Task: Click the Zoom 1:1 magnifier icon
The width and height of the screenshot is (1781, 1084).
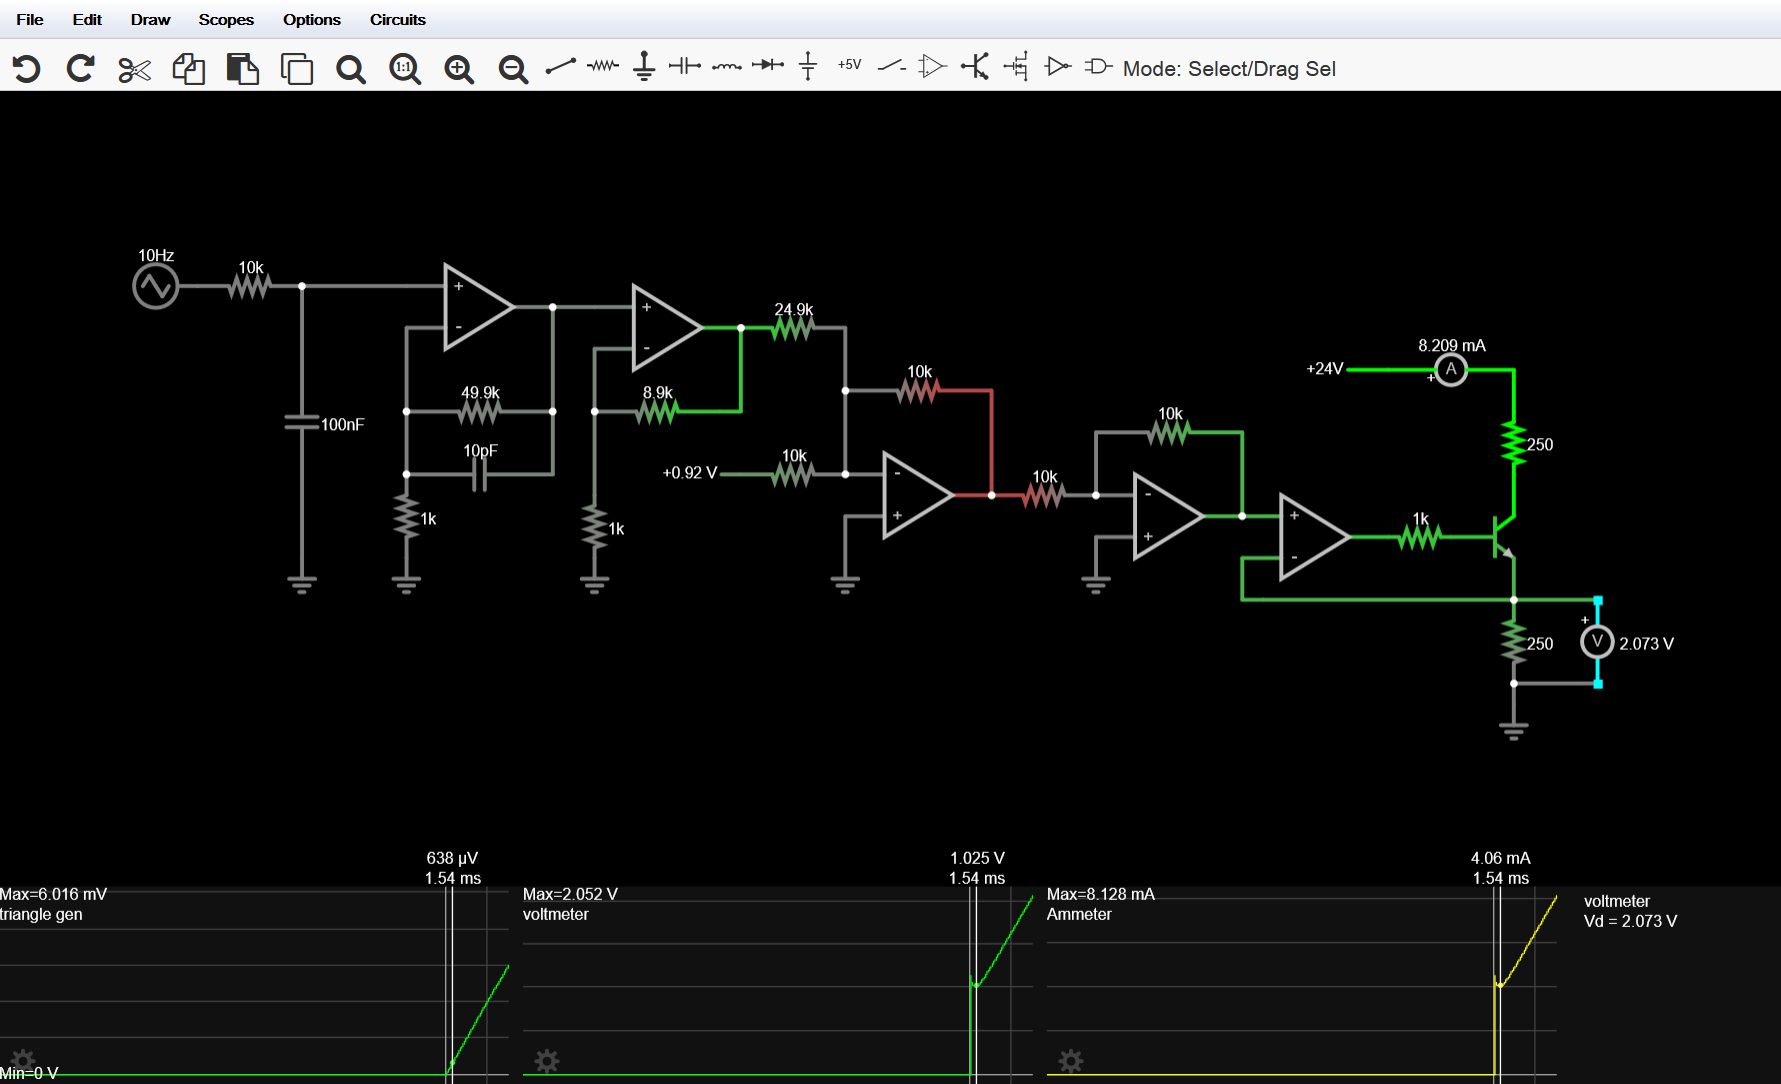Action: tap(404, 69)
